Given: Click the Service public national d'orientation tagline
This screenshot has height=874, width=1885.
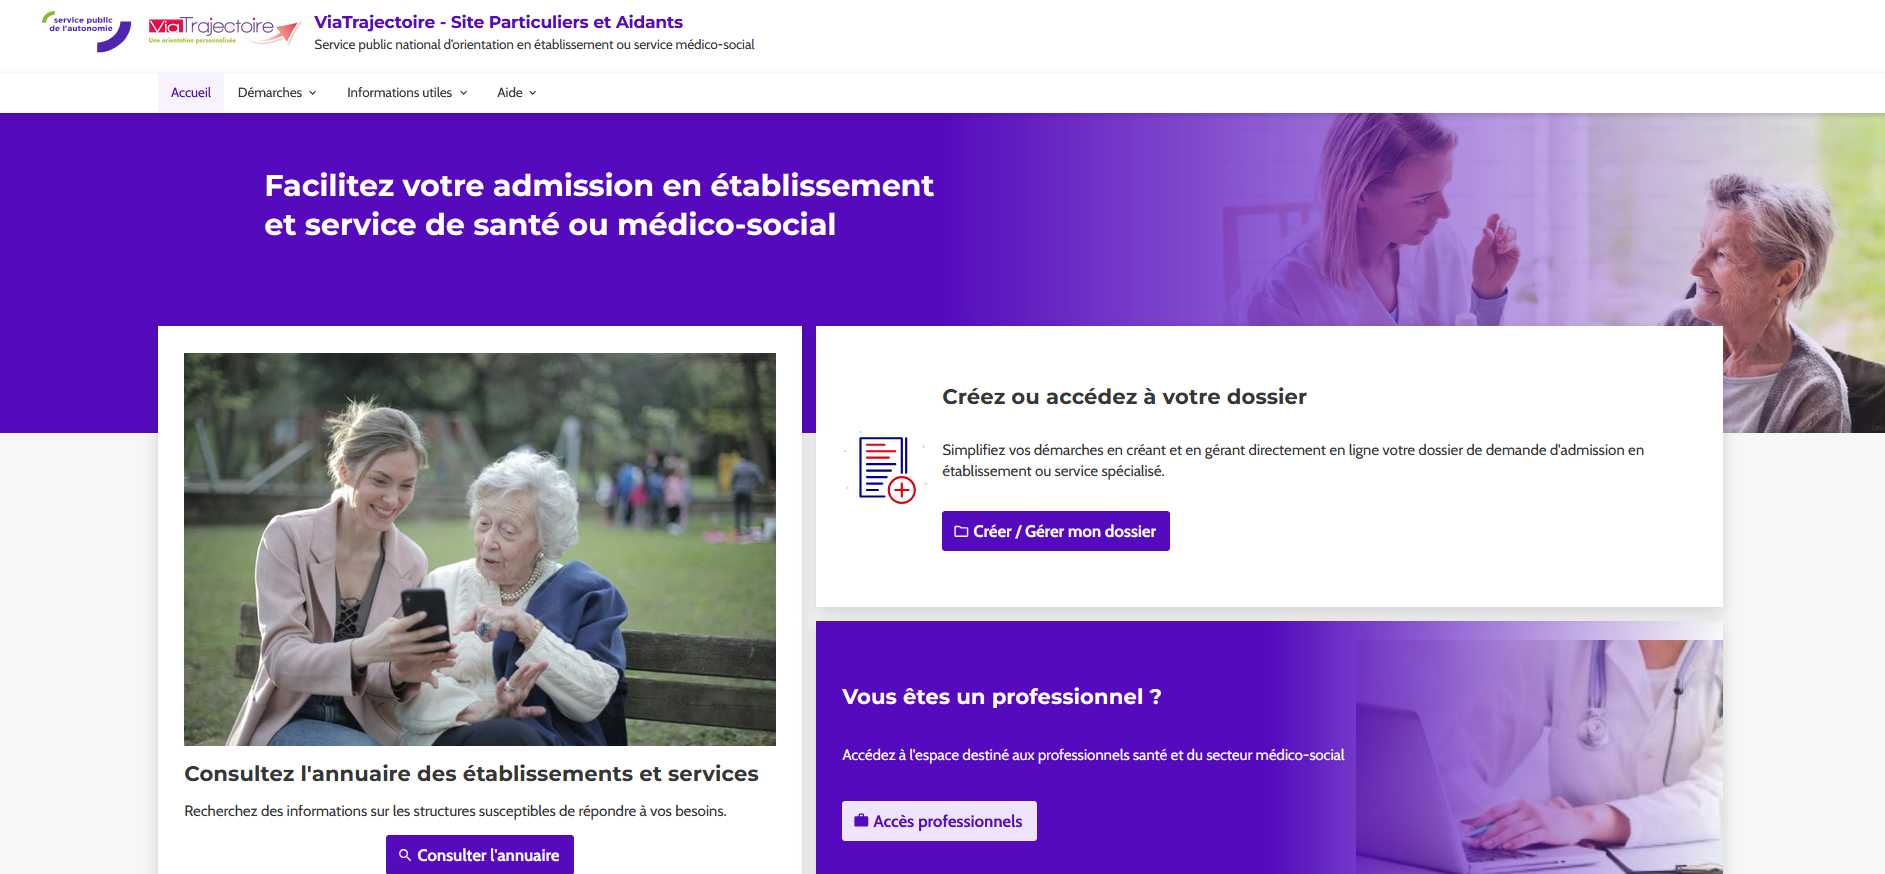Looking at the screenshot, I should 534,45.
